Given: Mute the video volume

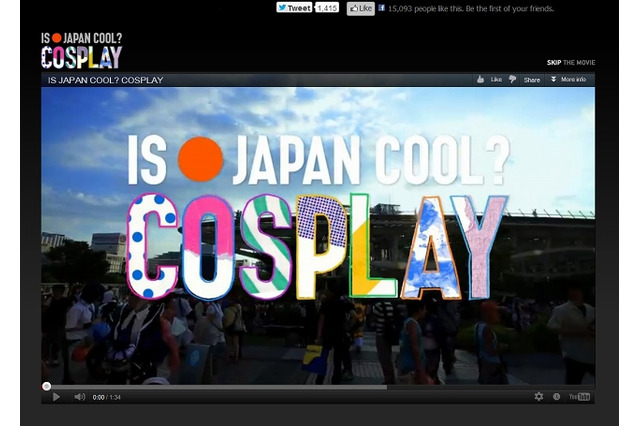Looking at the screenshot, I should click(x=80, y=397).
